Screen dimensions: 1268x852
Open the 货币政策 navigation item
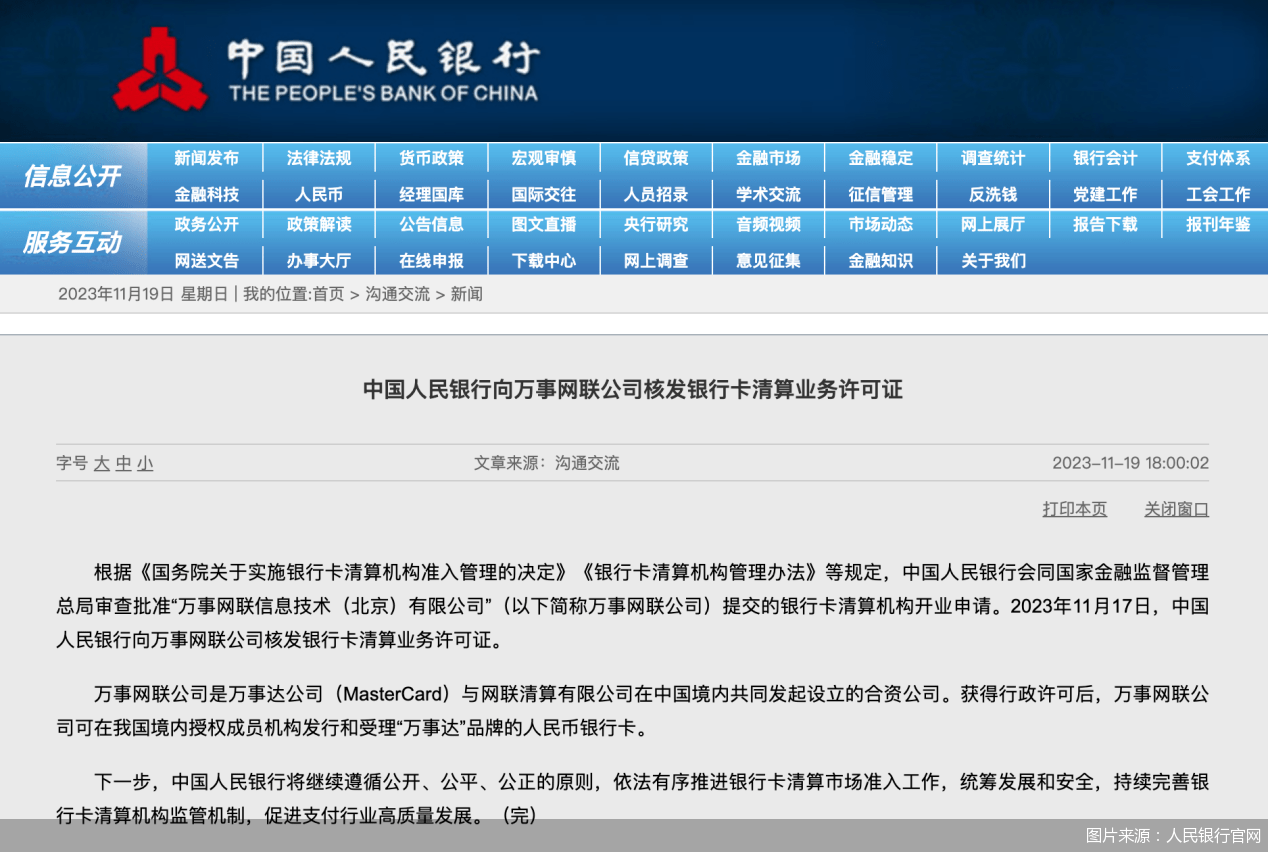431,158
